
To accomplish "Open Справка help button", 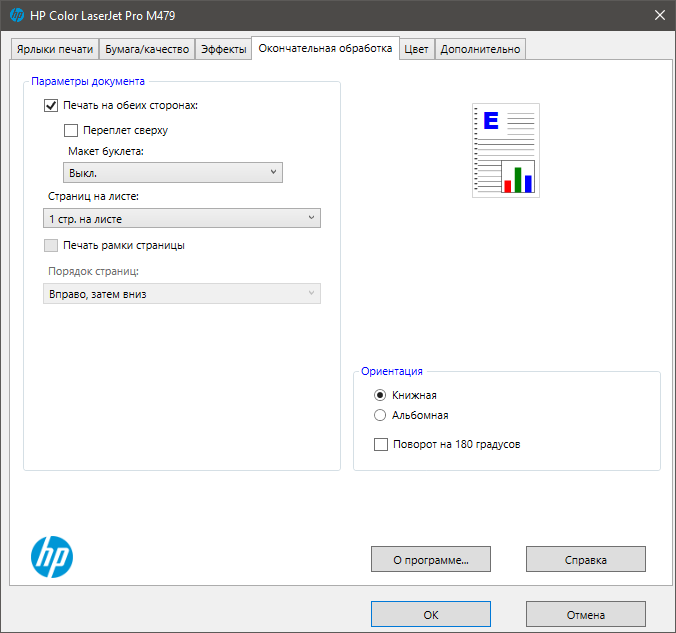I will click(x=585, y=559).
